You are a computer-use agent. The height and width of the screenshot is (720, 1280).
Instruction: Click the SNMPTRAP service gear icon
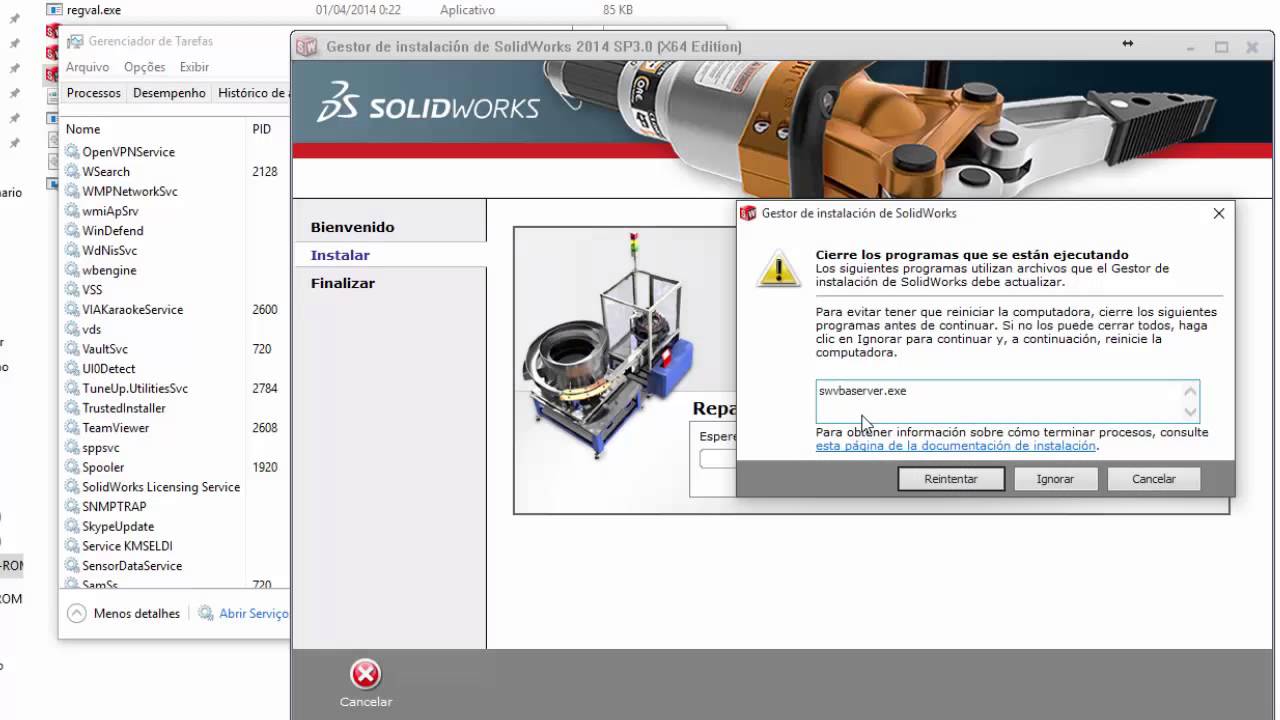72,507
